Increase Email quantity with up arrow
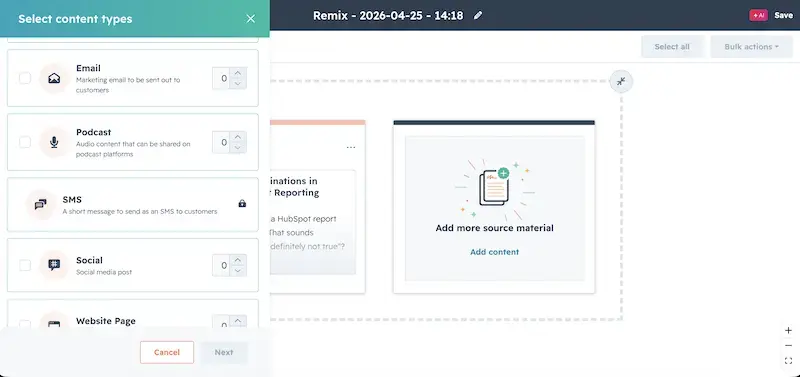The image size is (800, 377). (238, 73)
